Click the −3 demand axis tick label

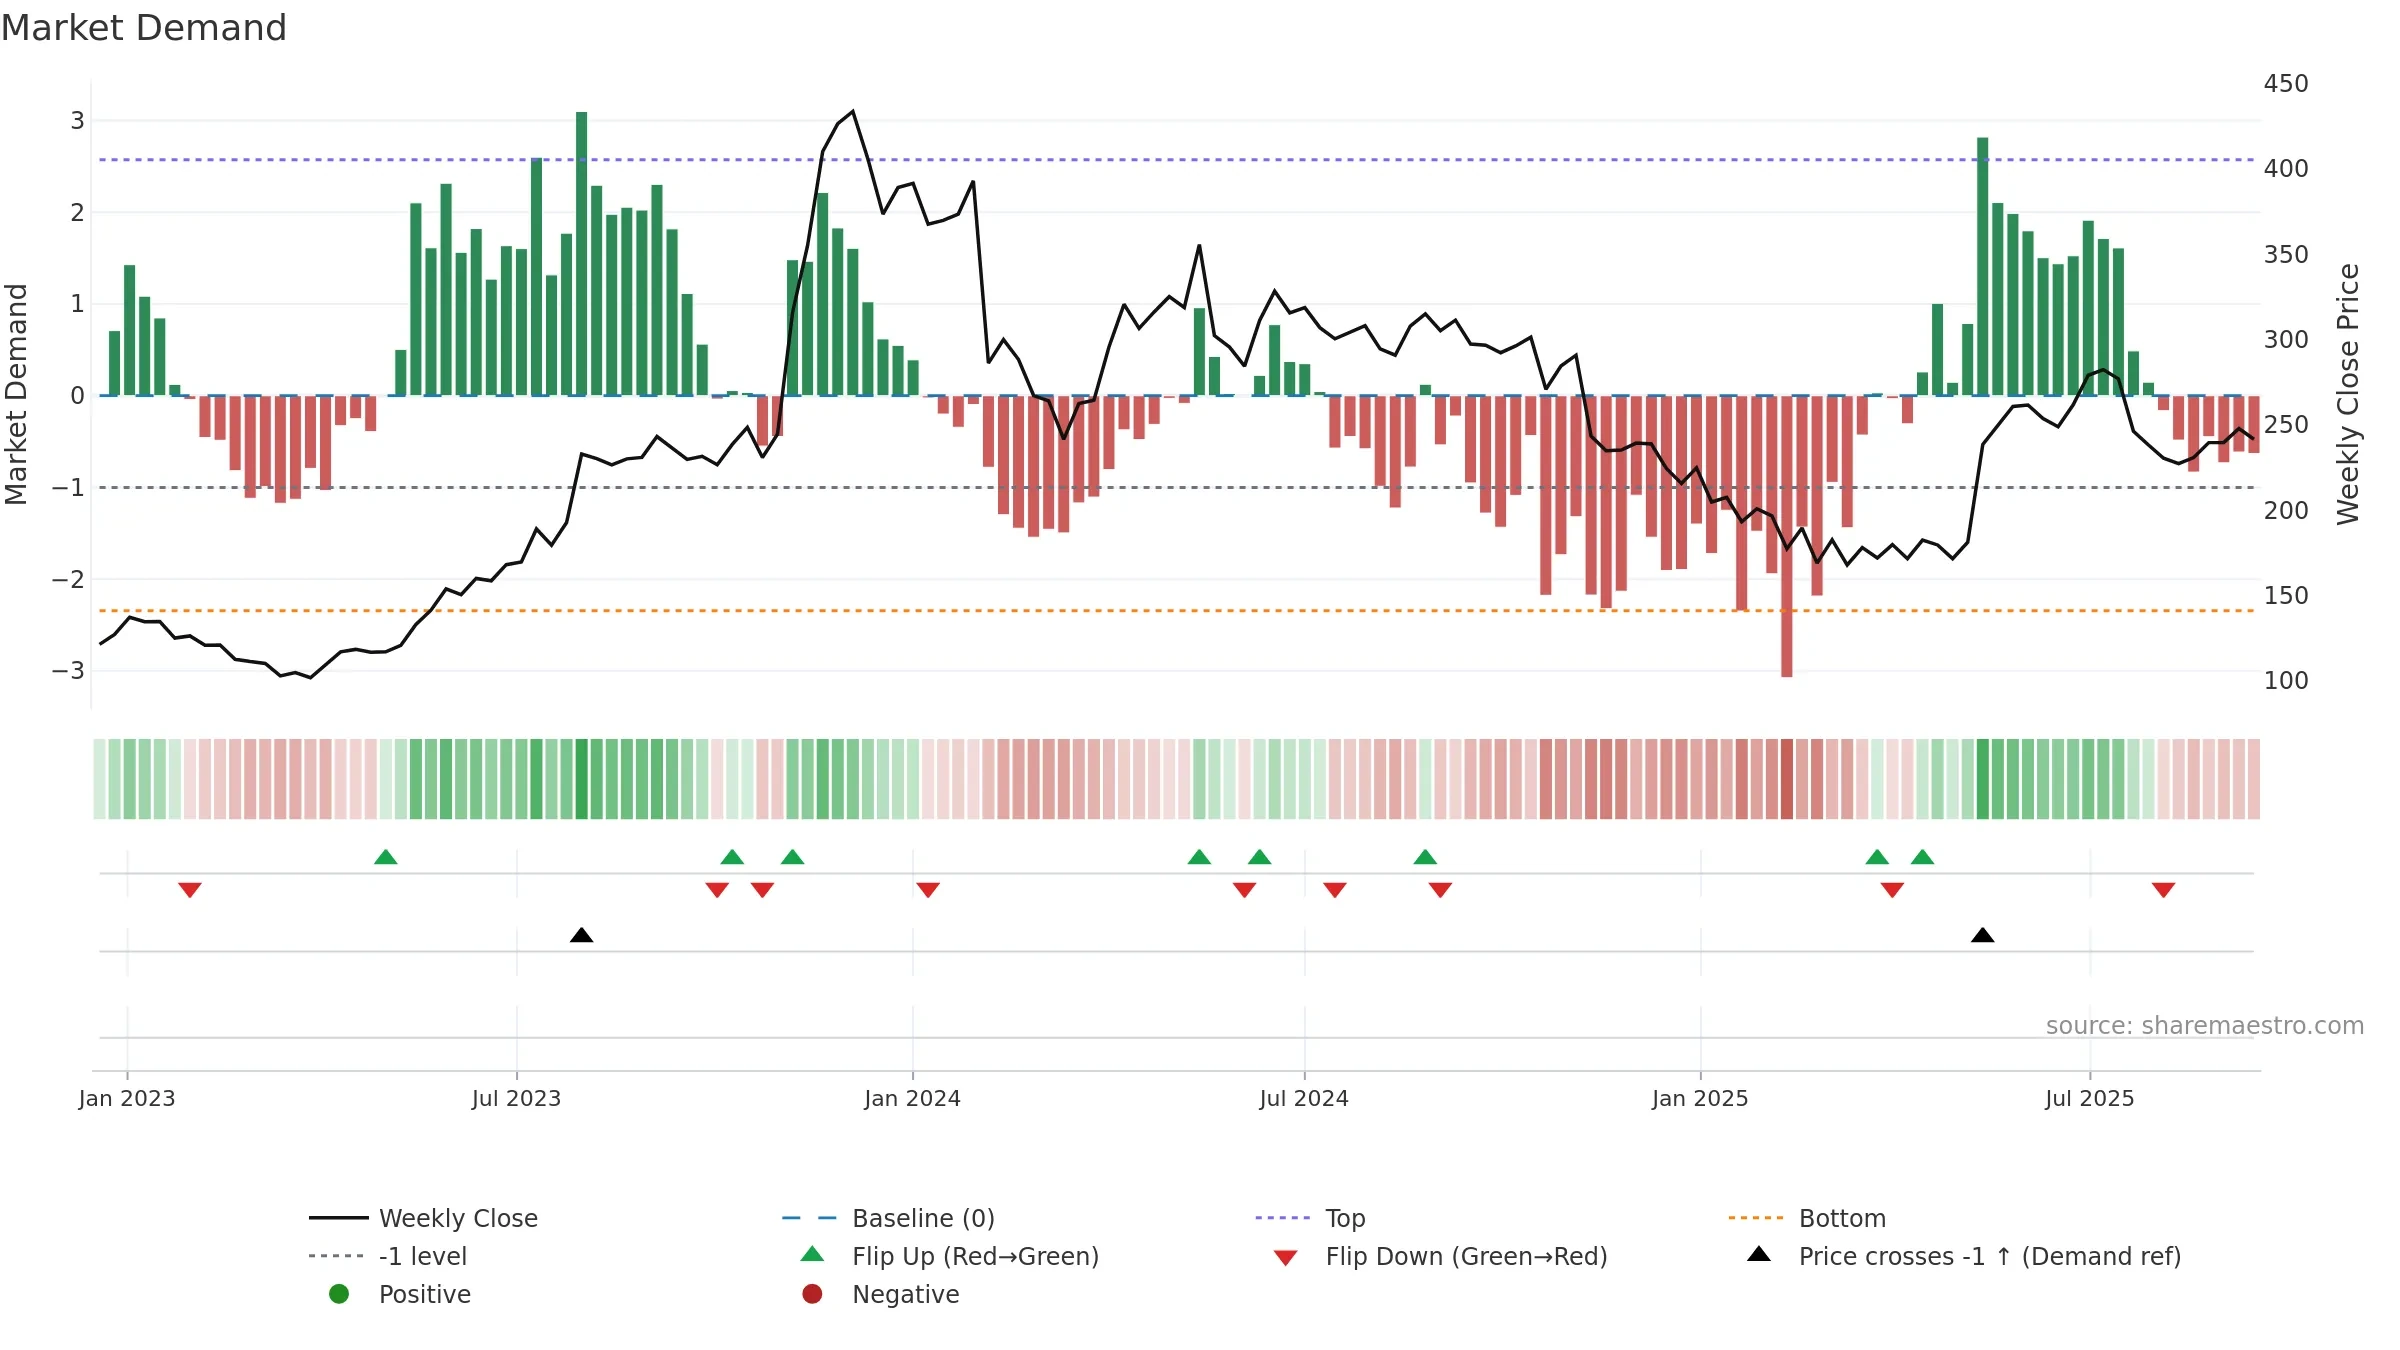coord(68,671)
